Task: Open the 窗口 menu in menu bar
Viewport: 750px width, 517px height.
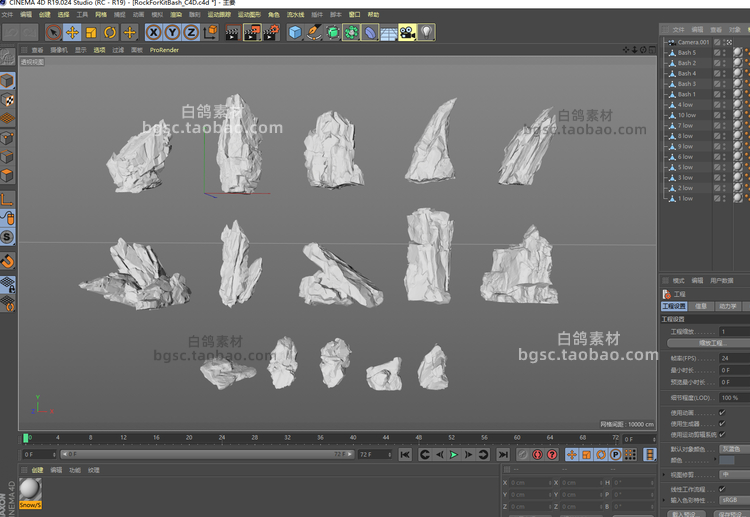Action: (x=354, y=15)
